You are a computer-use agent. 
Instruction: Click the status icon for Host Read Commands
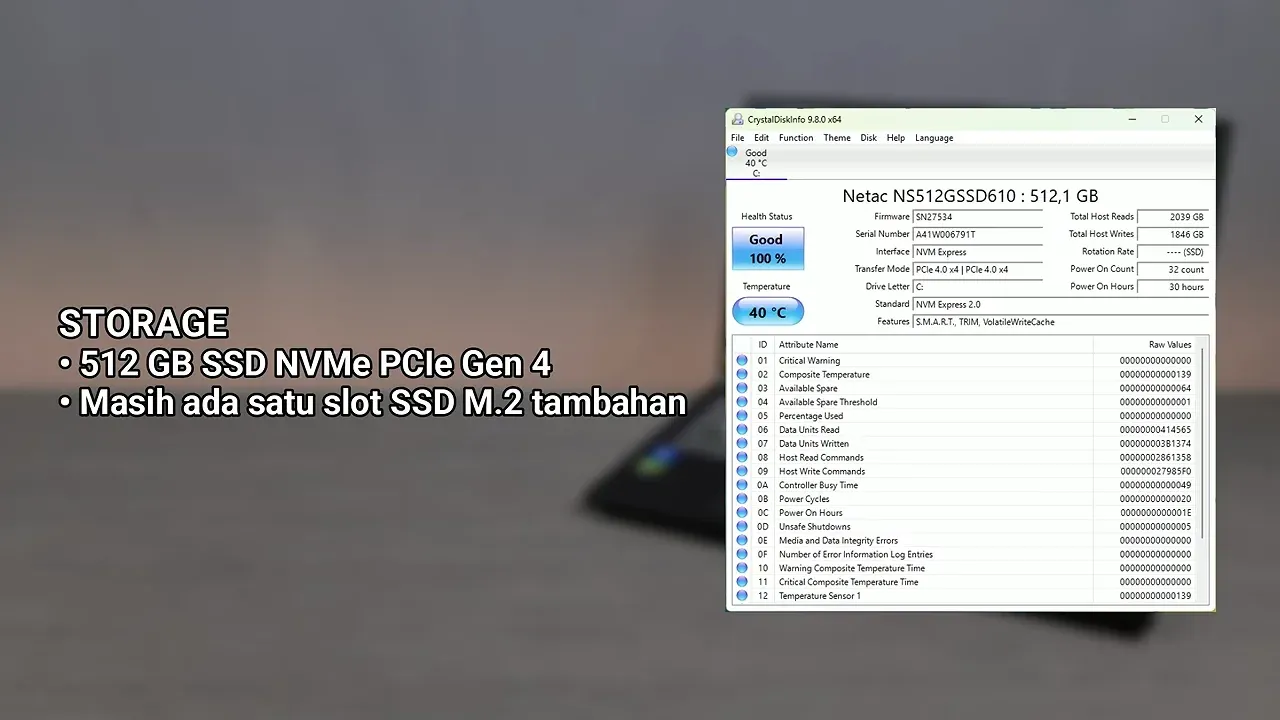(x=742, y=458)
